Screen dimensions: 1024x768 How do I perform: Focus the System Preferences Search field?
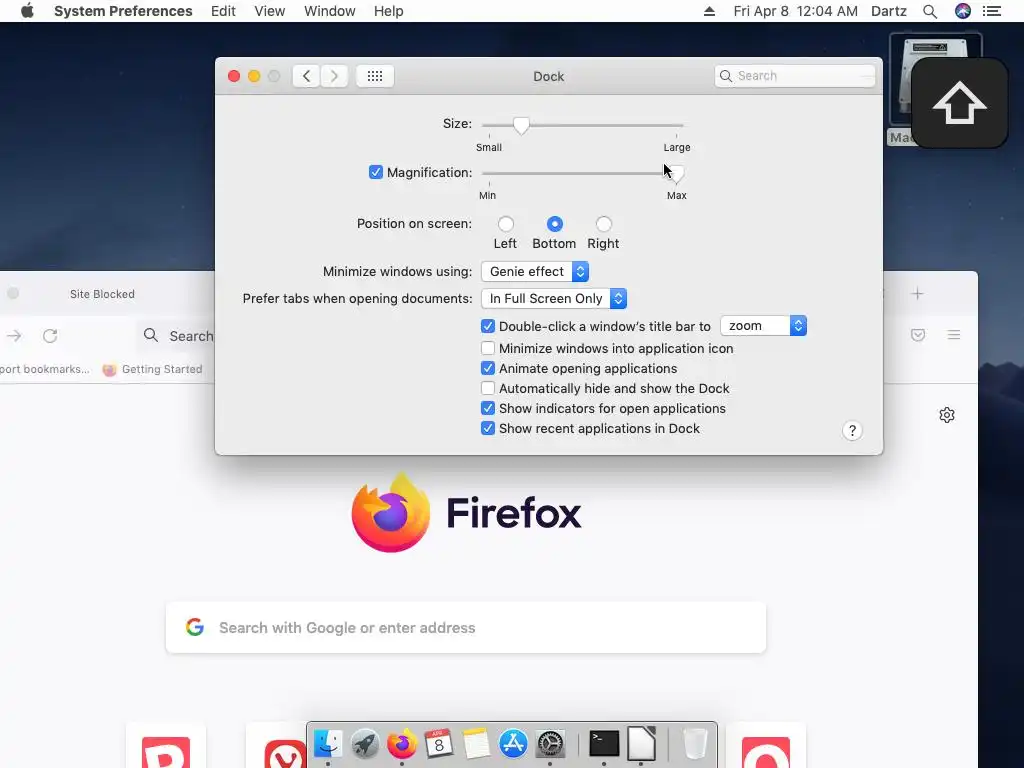(x=795, y=76)
